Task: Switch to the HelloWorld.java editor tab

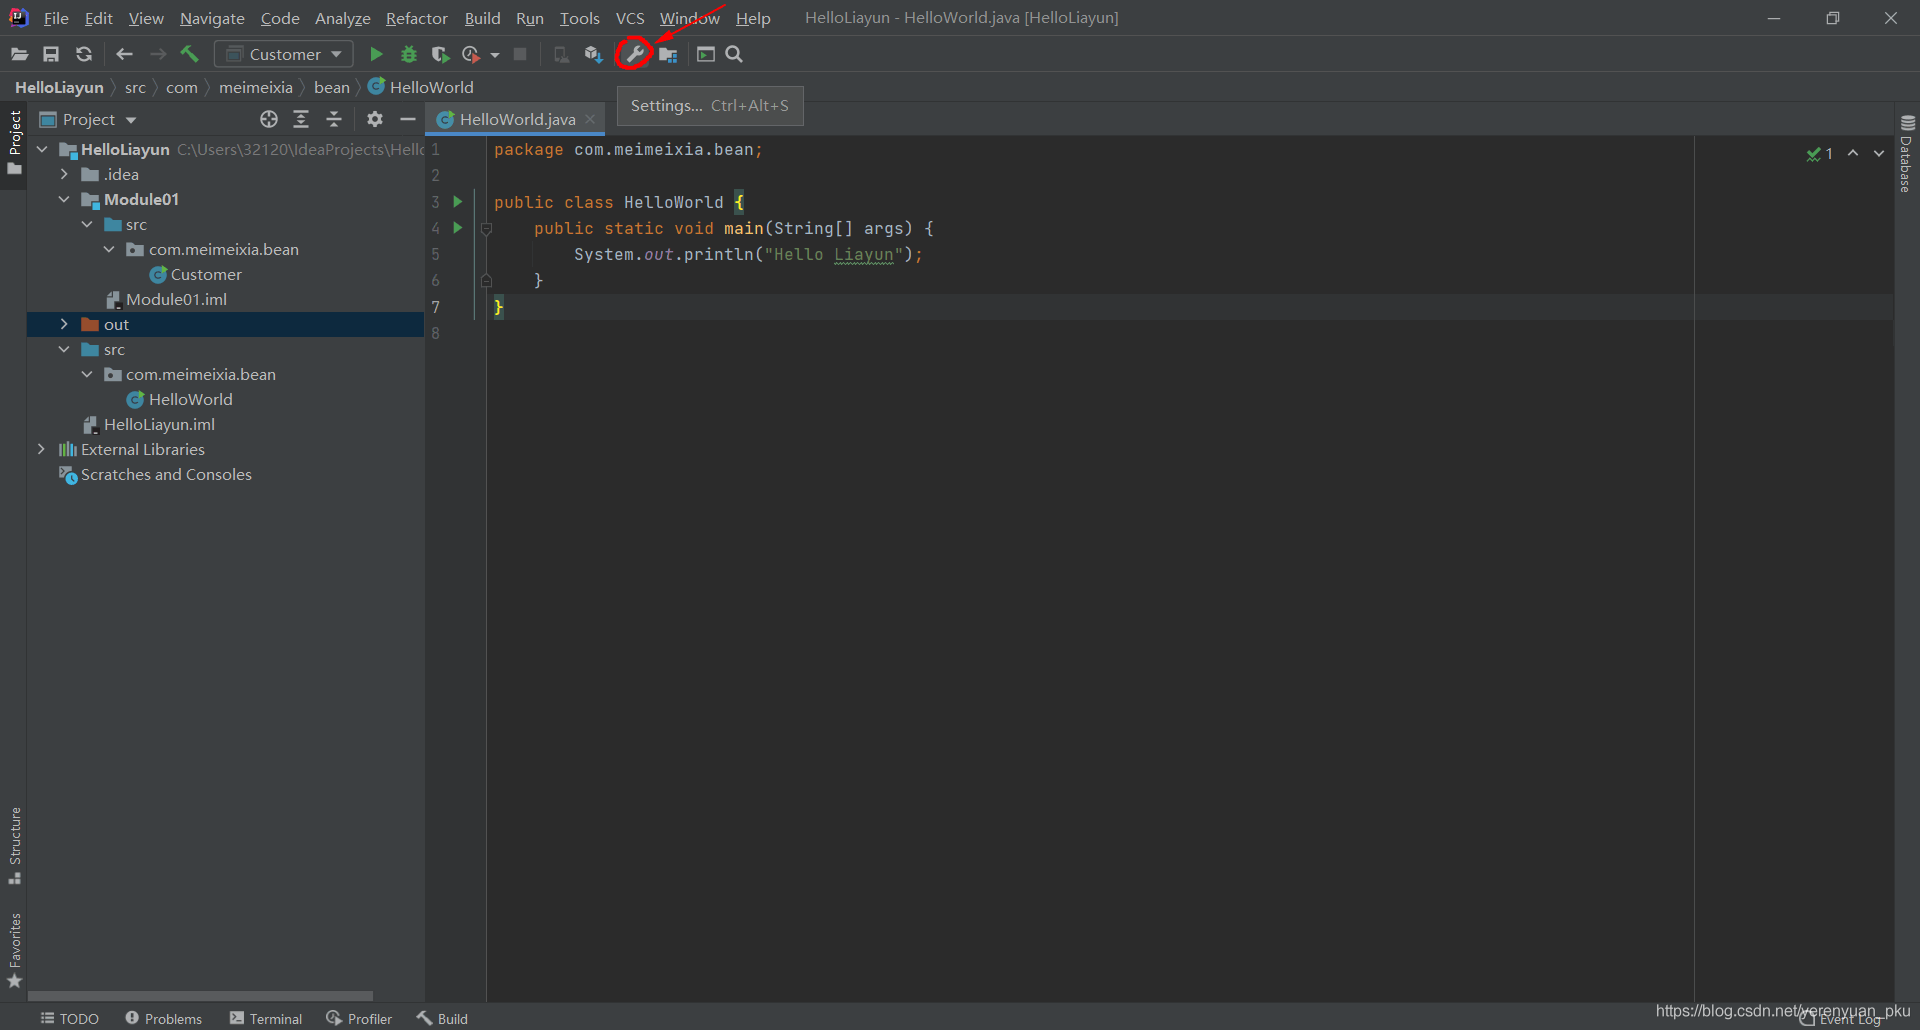Action: [x=516, y=119]
